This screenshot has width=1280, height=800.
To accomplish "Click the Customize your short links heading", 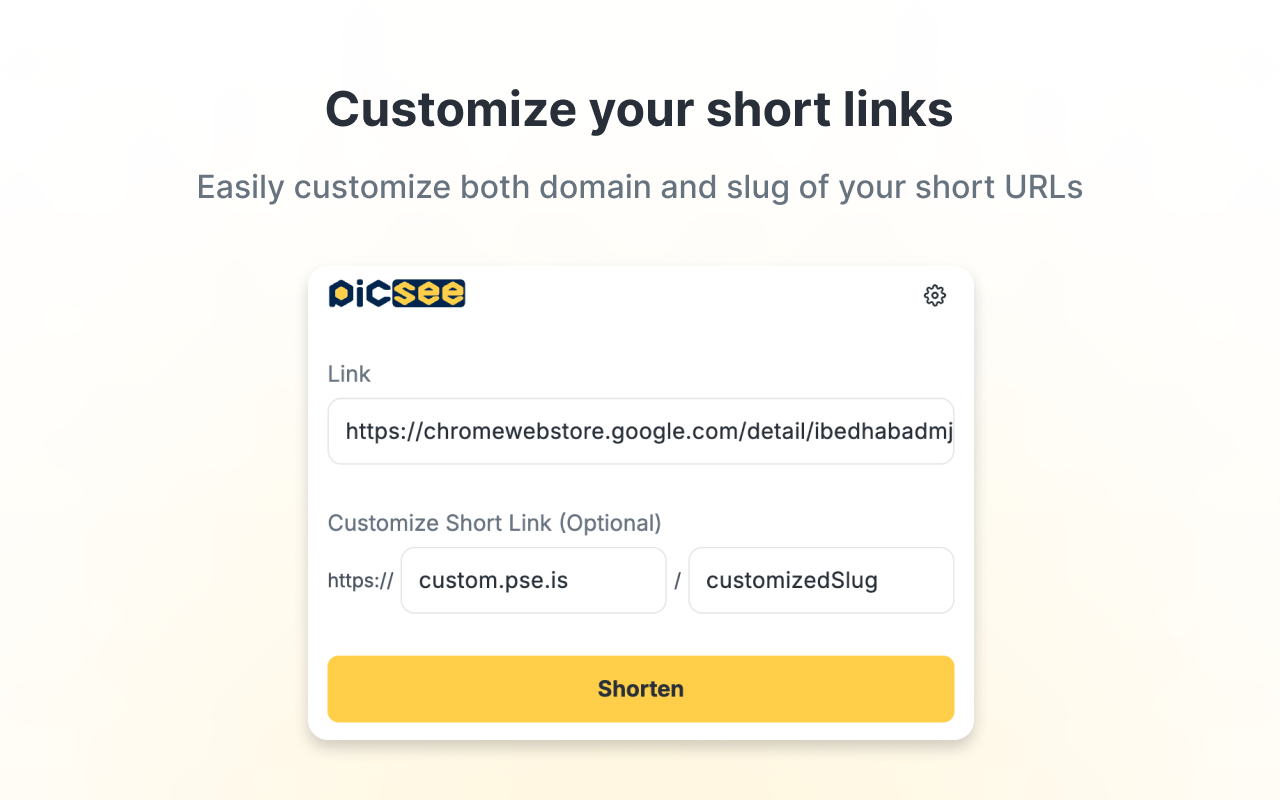I will tap(639, 109).
